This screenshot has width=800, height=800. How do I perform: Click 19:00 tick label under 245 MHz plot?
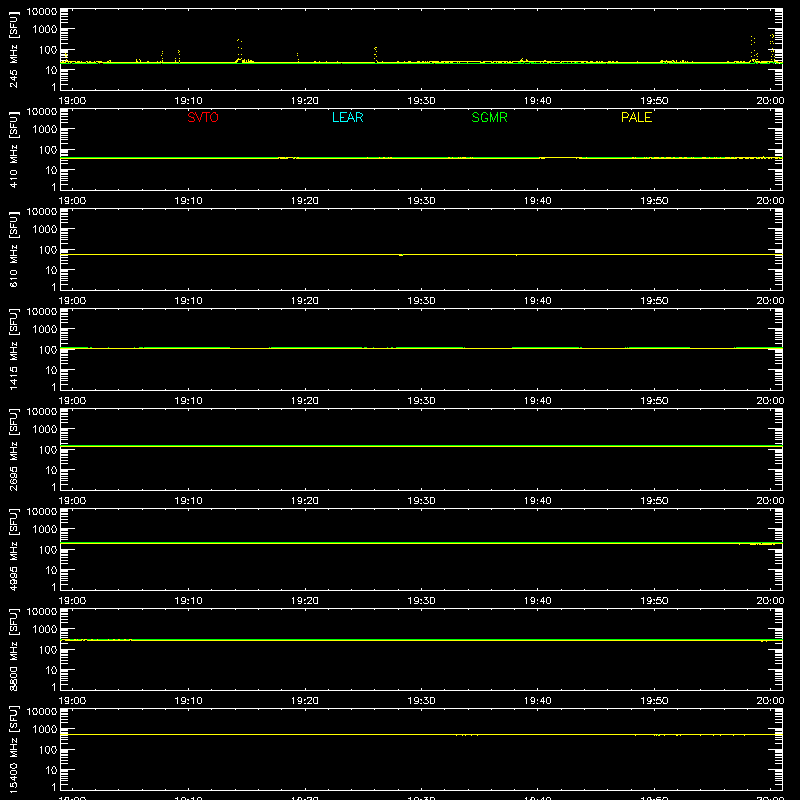pos(72,101)
